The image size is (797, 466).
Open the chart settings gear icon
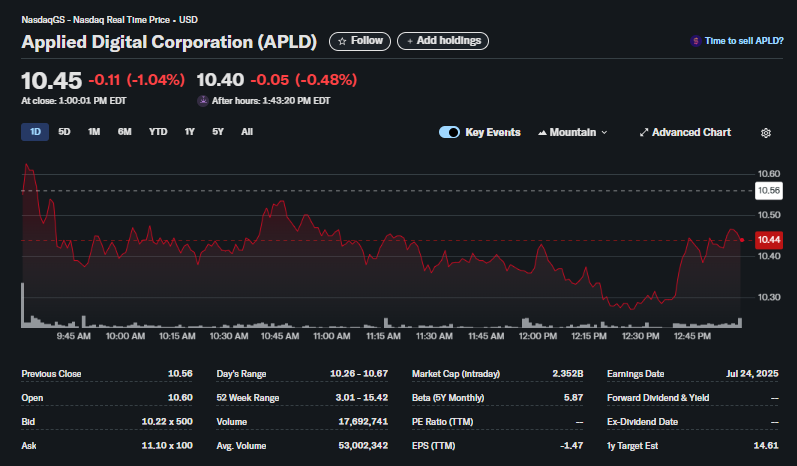765,133
